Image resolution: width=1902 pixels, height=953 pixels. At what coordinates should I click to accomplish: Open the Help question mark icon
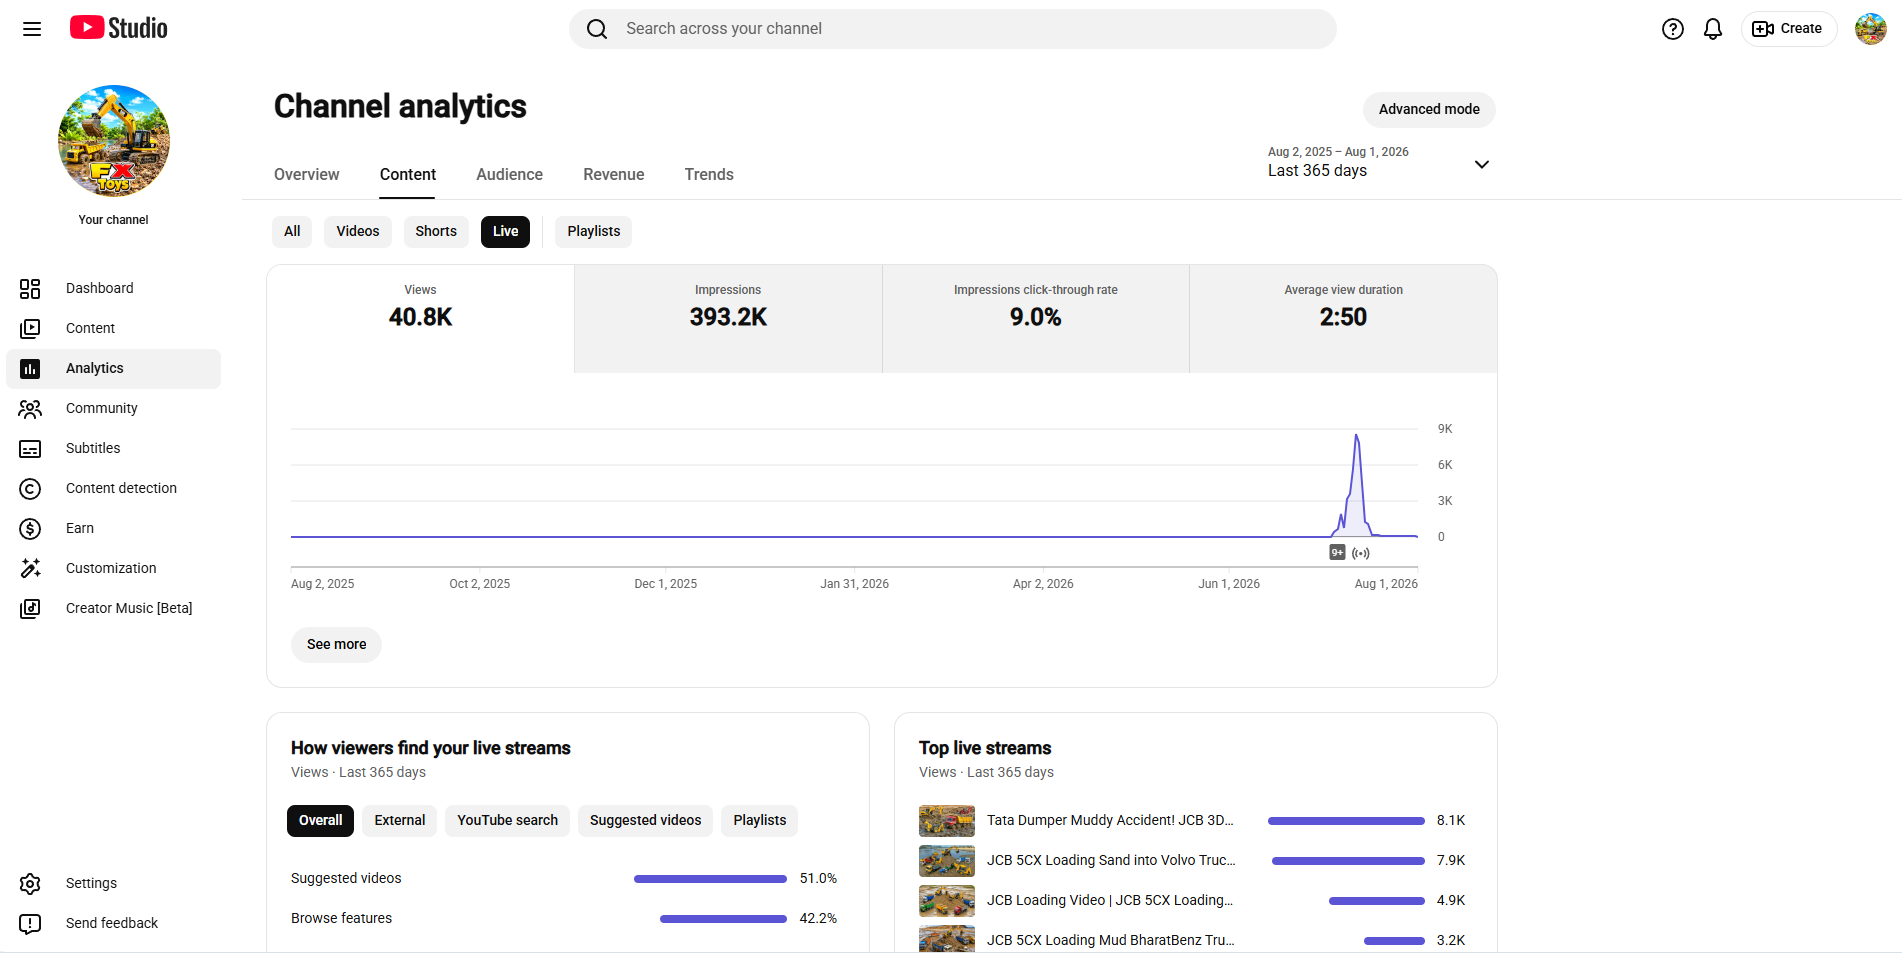click(1673, 29)
